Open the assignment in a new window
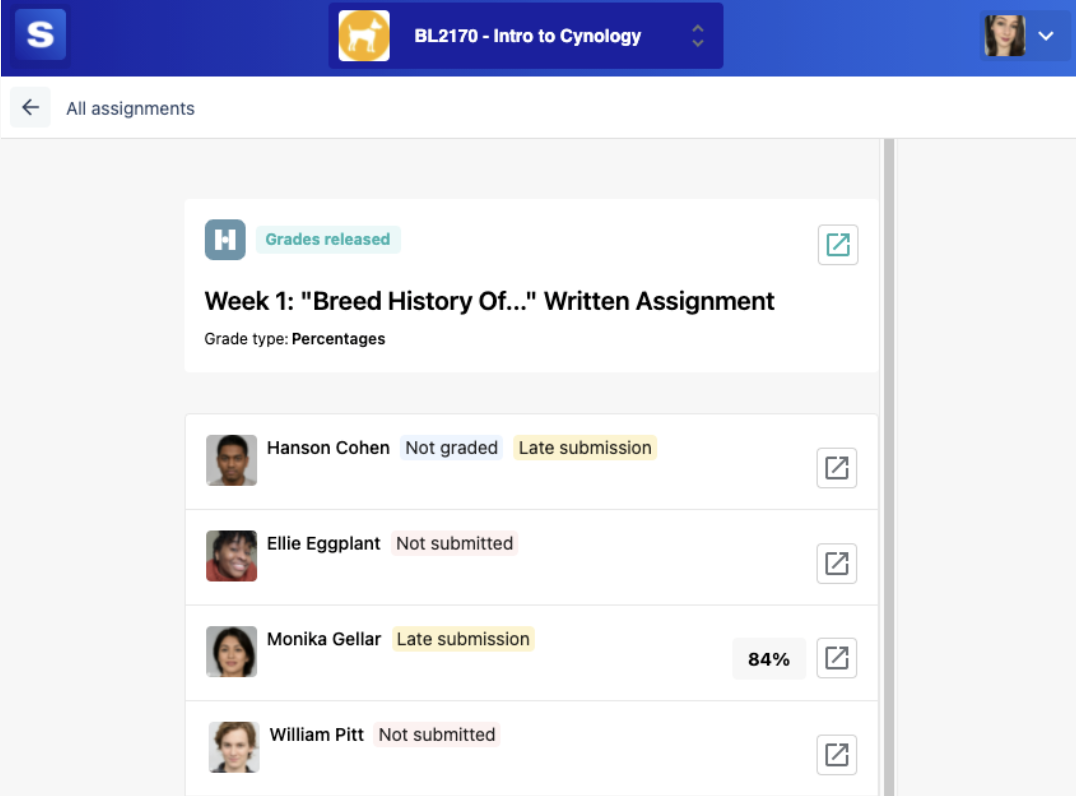1076x796 pixels. coord(838,244)
